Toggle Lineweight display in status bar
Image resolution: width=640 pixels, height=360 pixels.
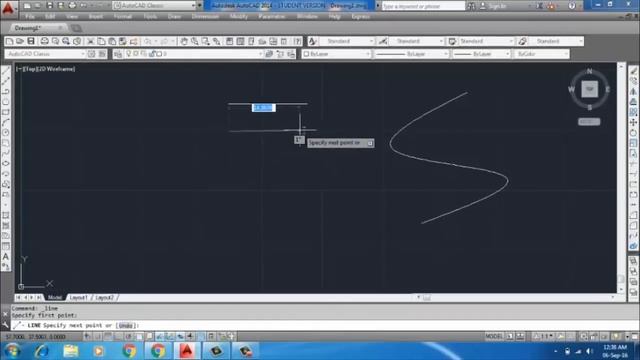tap(191, 336)
